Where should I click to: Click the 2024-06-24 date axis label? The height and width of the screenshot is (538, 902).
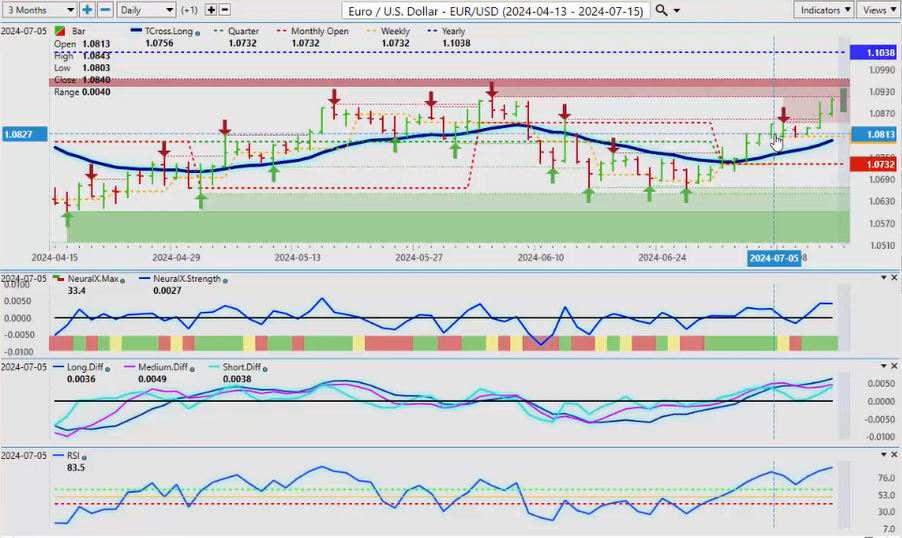pyautogui.click(x=662, y=258)
